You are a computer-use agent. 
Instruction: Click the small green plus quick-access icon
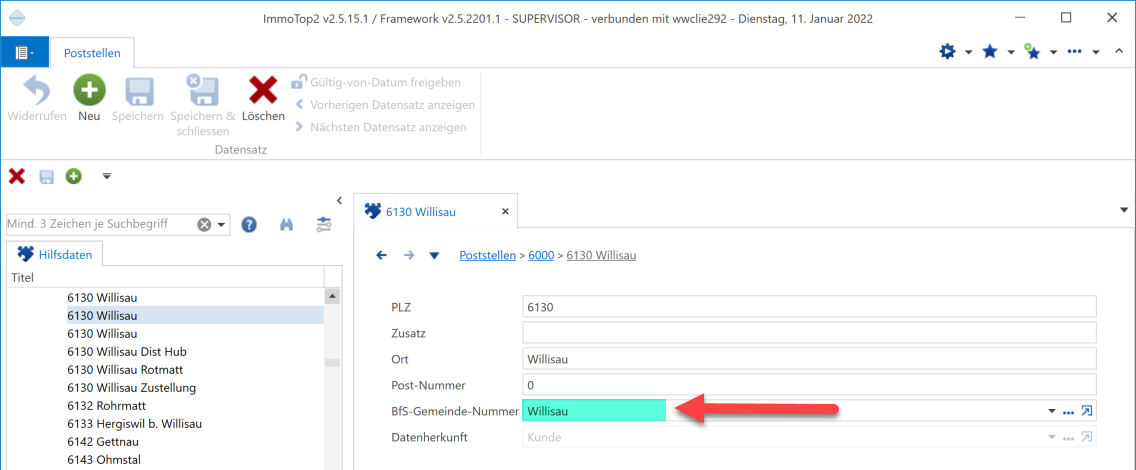click(74, 176)
